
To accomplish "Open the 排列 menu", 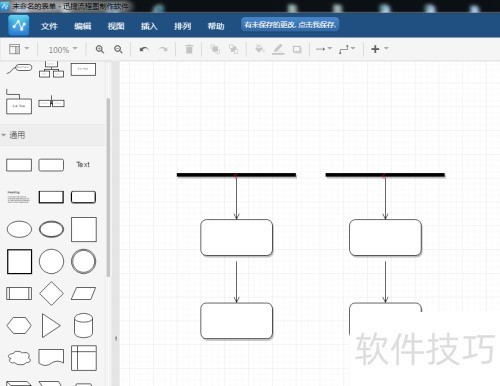I will pyautogui.click(x=183, y=26).
